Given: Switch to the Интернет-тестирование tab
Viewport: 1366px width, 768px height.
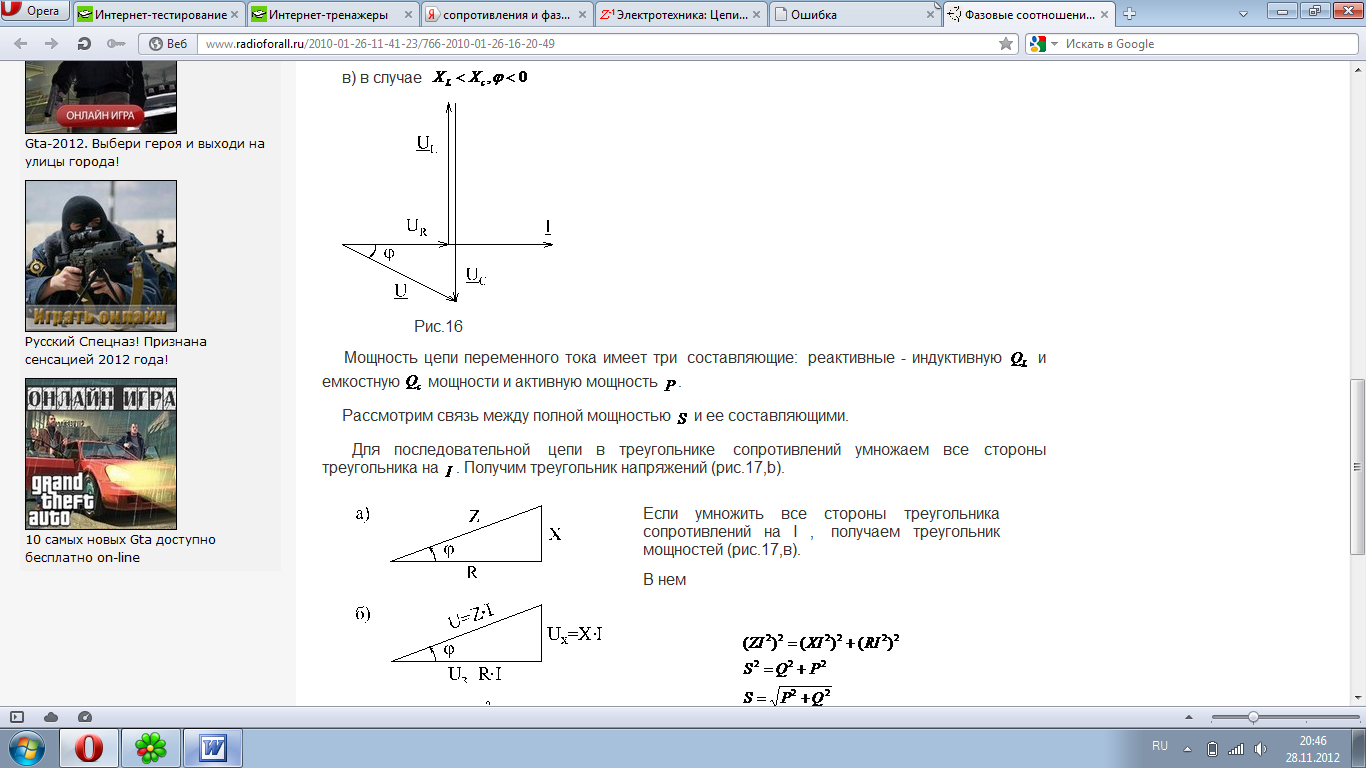Looking at the screenshot, I should 158,15.
